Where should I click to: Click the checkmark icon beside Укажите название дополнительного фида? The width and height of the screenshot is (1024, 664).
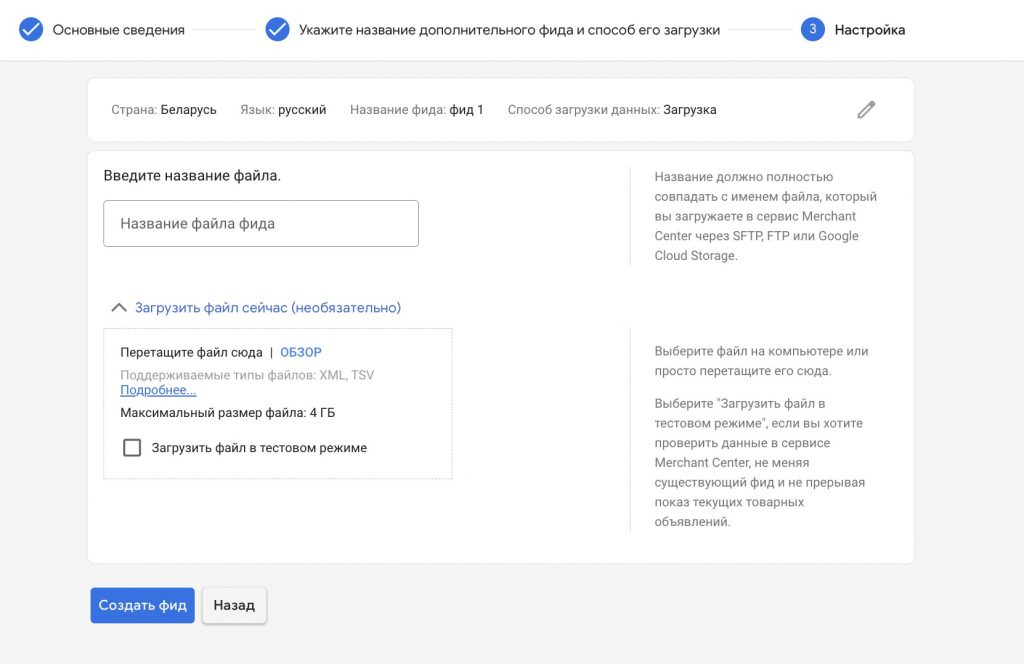(x=277, y=29)
